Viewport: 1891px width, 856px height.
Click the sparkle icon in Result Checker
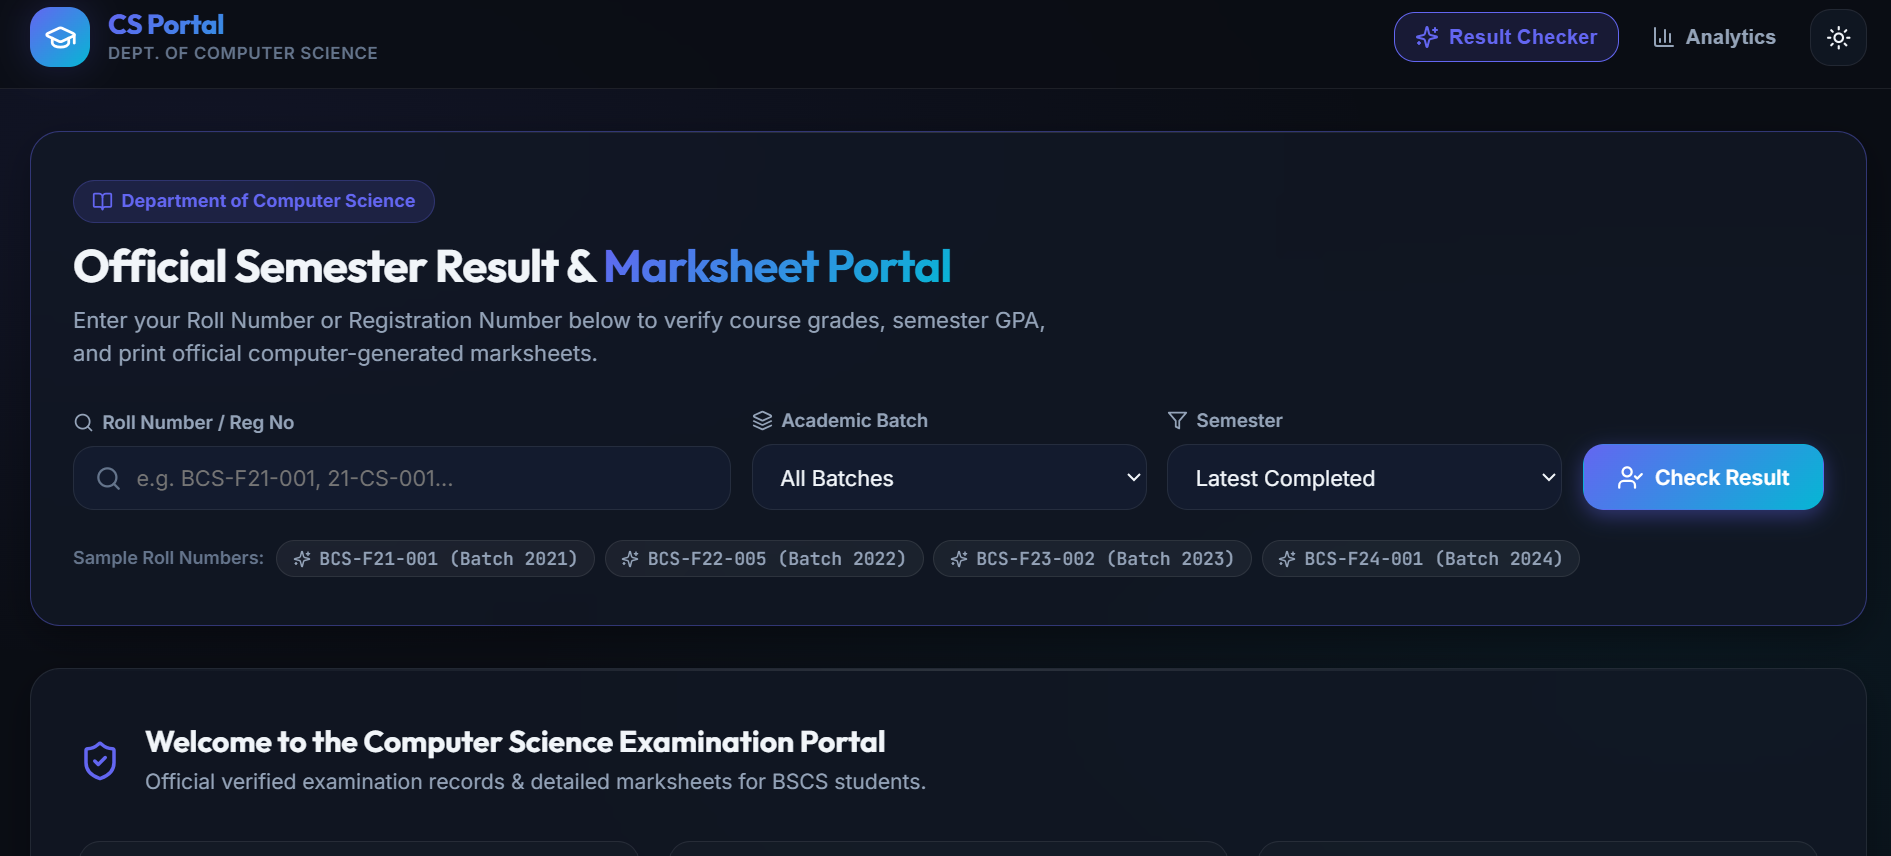[x=1427, y=37]
